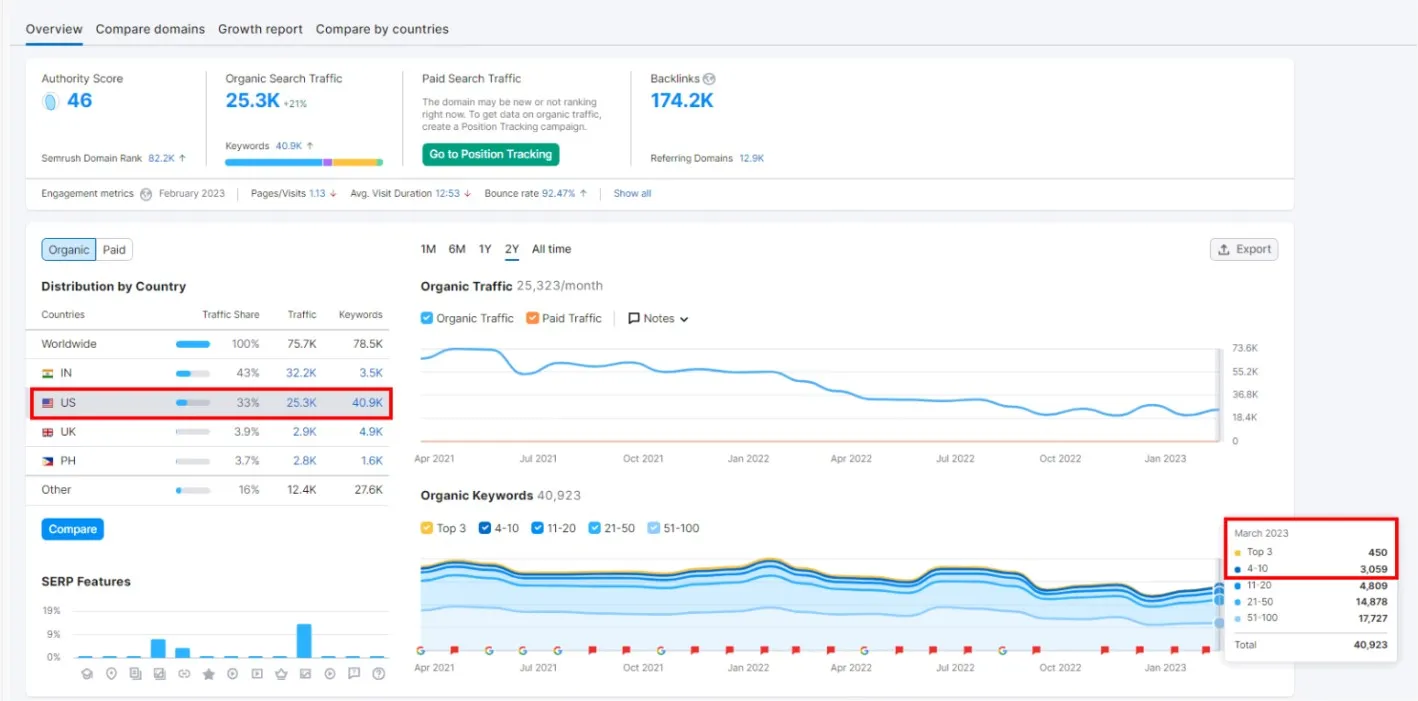The width and height of the screenshot is (1418, 701).
Task: Click UK keywords value 4.9K
Action: (x=371, y=432)
